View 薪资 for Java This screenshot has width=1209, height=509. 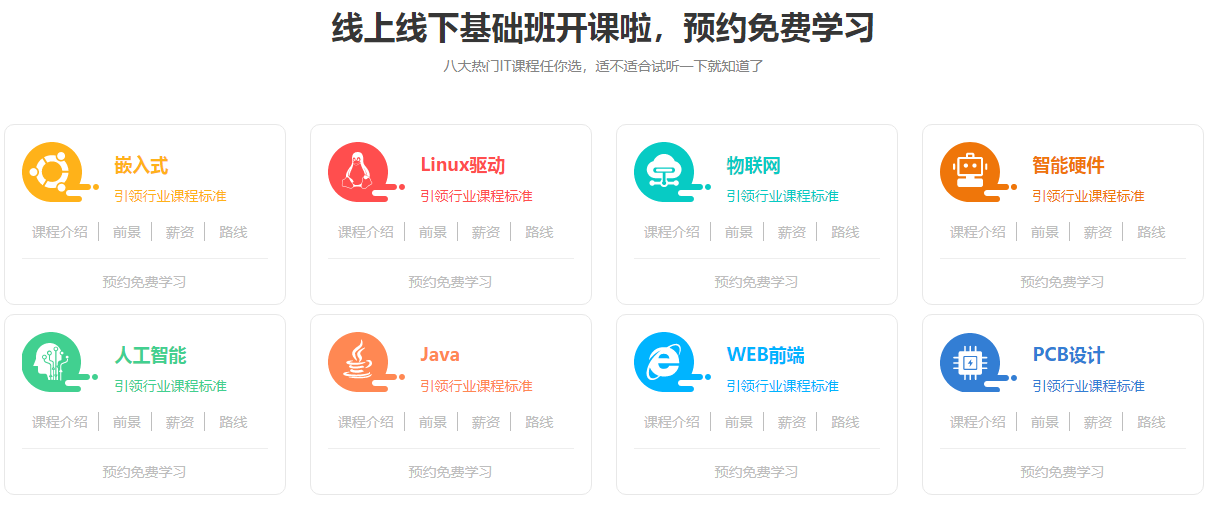[x=485, y=422]
